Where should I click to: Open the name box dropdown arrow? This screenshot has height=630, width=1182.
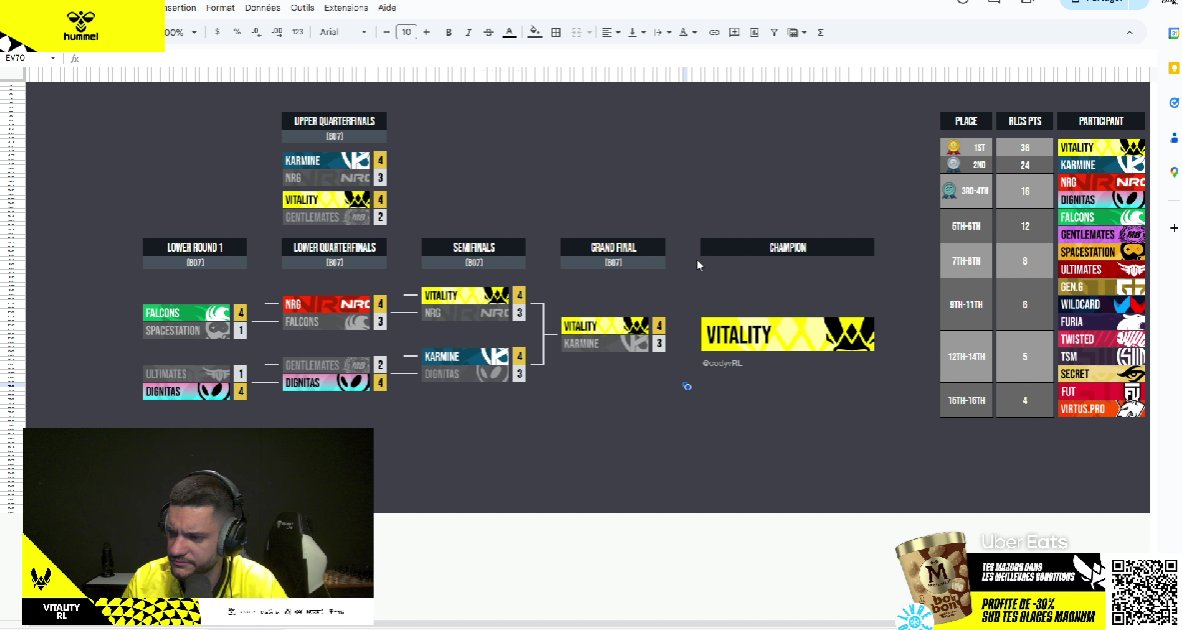[x=53, y=58]
